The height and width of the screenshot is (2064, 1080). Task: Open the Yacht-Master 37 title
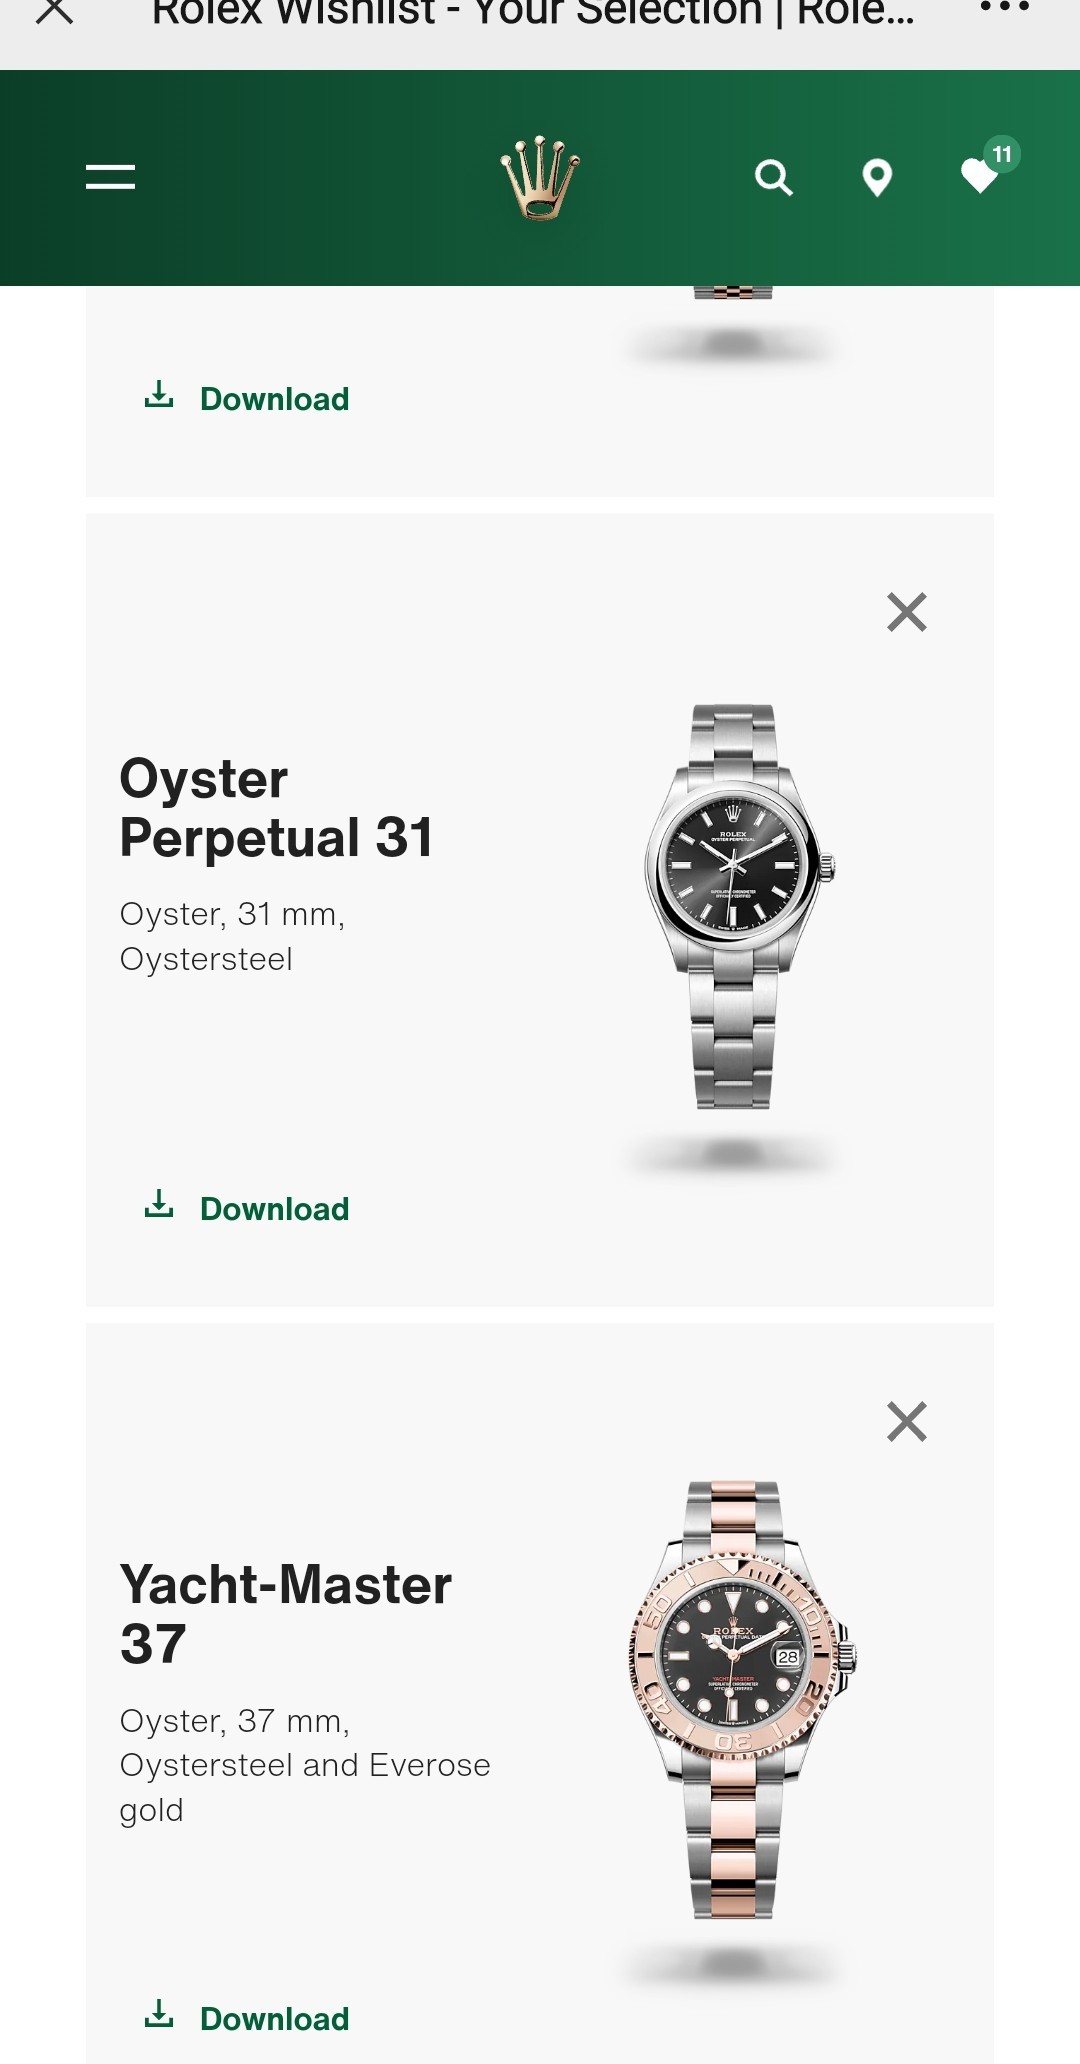(285, 1614)
